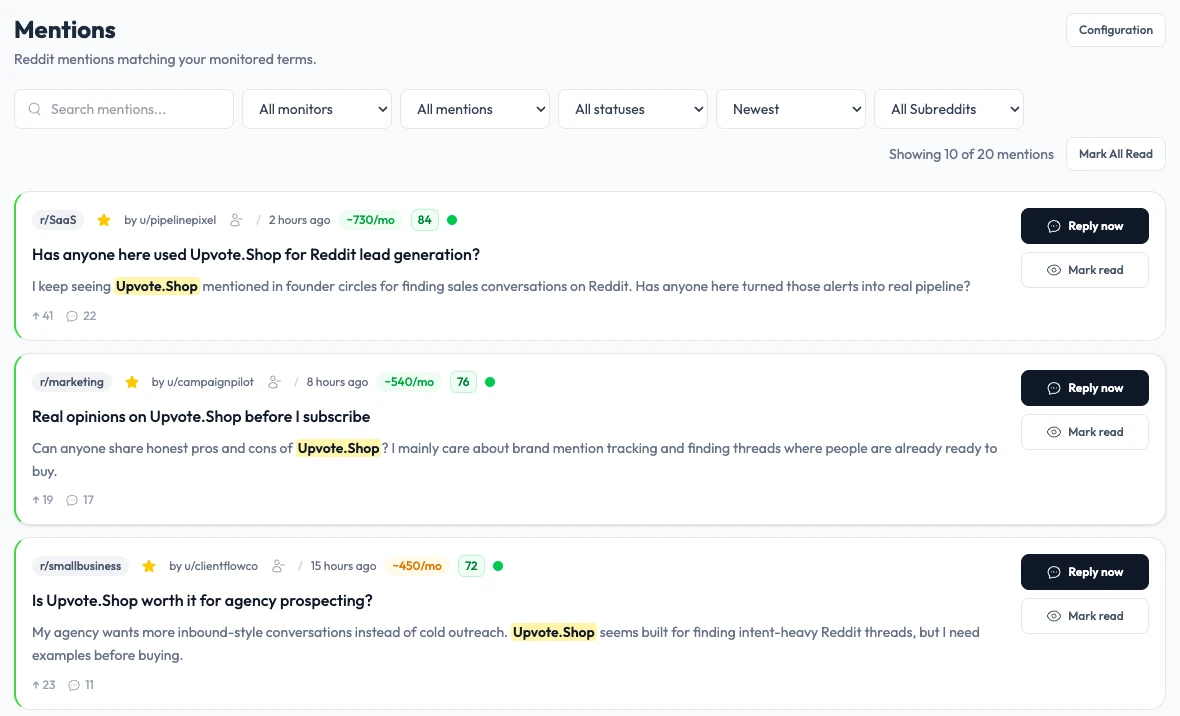This screenshot has width=1180, height=716.
Task: Mark the r/smallbusiness mention as read
Action: point(1084,616)
